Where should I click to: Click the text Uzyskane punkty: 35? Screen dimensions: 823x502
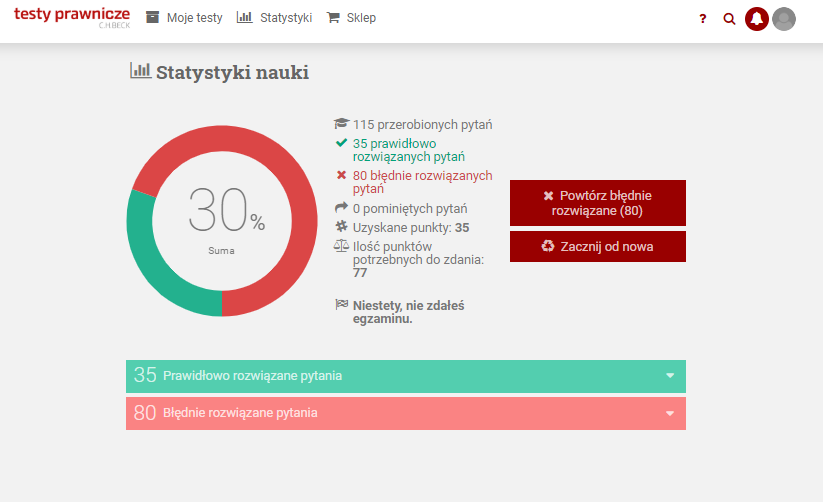click(411, 227)
